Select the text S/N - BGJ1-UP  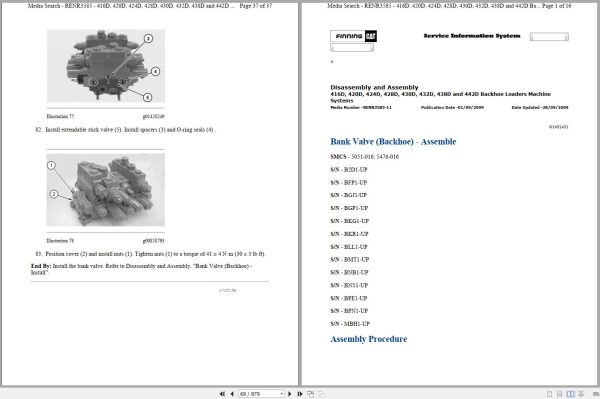click(x=349, y=195)
